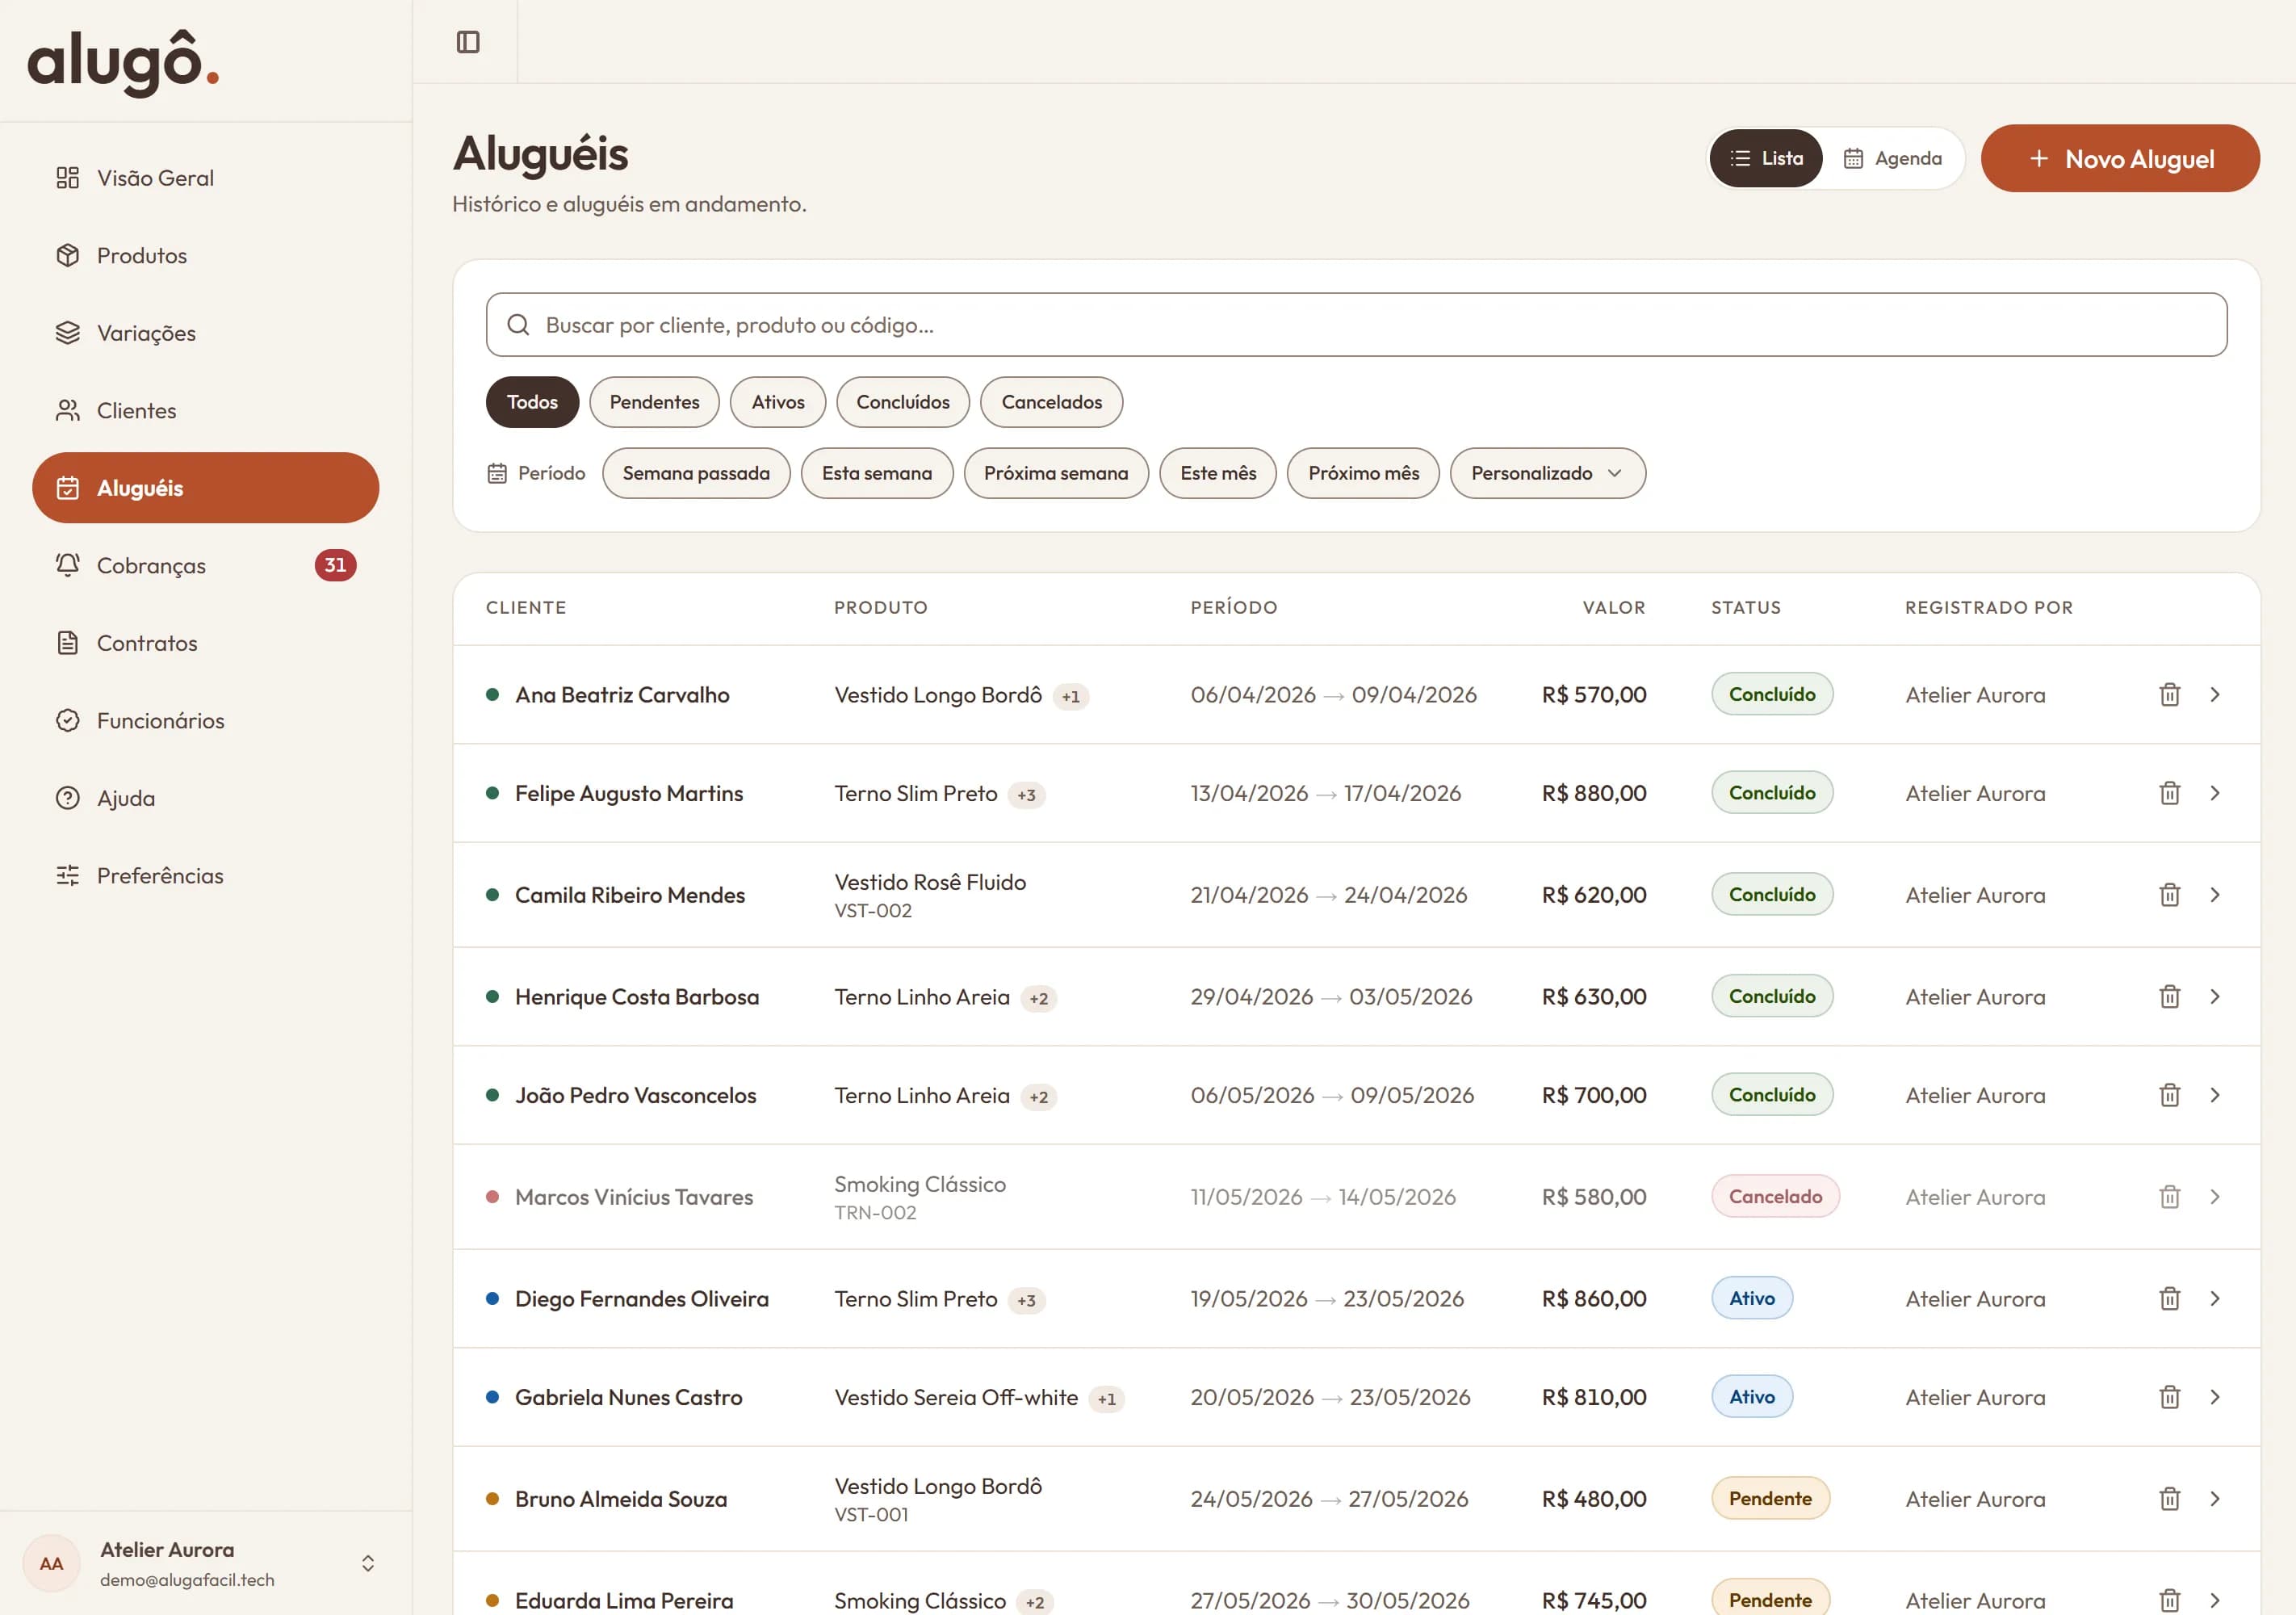Click the Preferências sliders icon
Image resolution: width=2296 pixels, height=1615 pixels.
click(x=67, y=875)
